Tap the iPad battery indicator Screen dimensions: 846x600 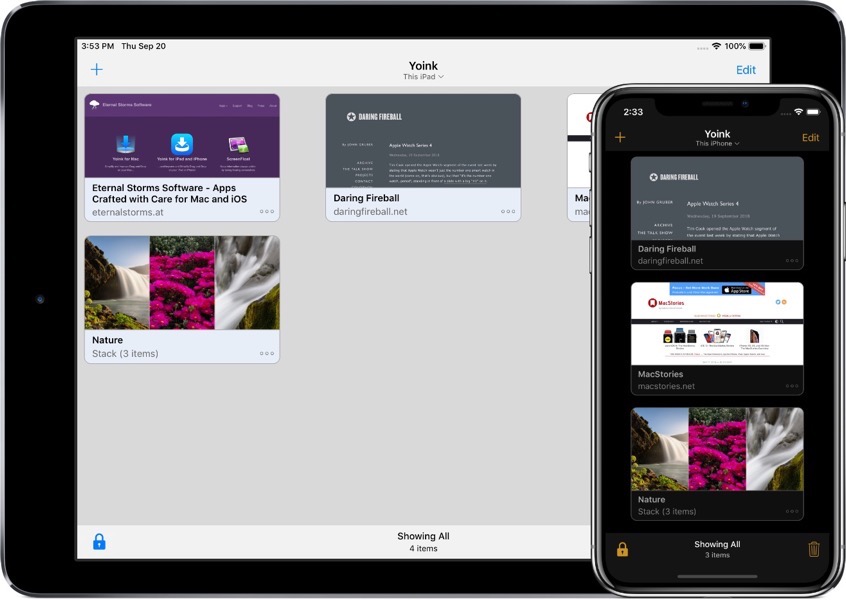click(757, 46)
